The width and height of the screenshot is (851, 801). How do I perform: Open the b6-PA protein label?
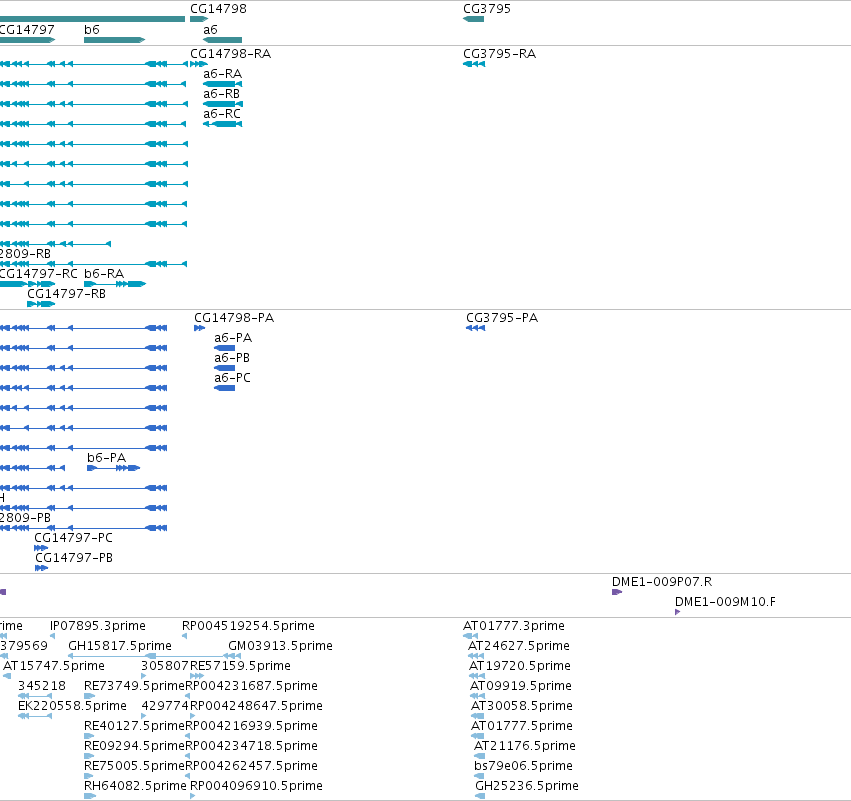coord(106,457)
